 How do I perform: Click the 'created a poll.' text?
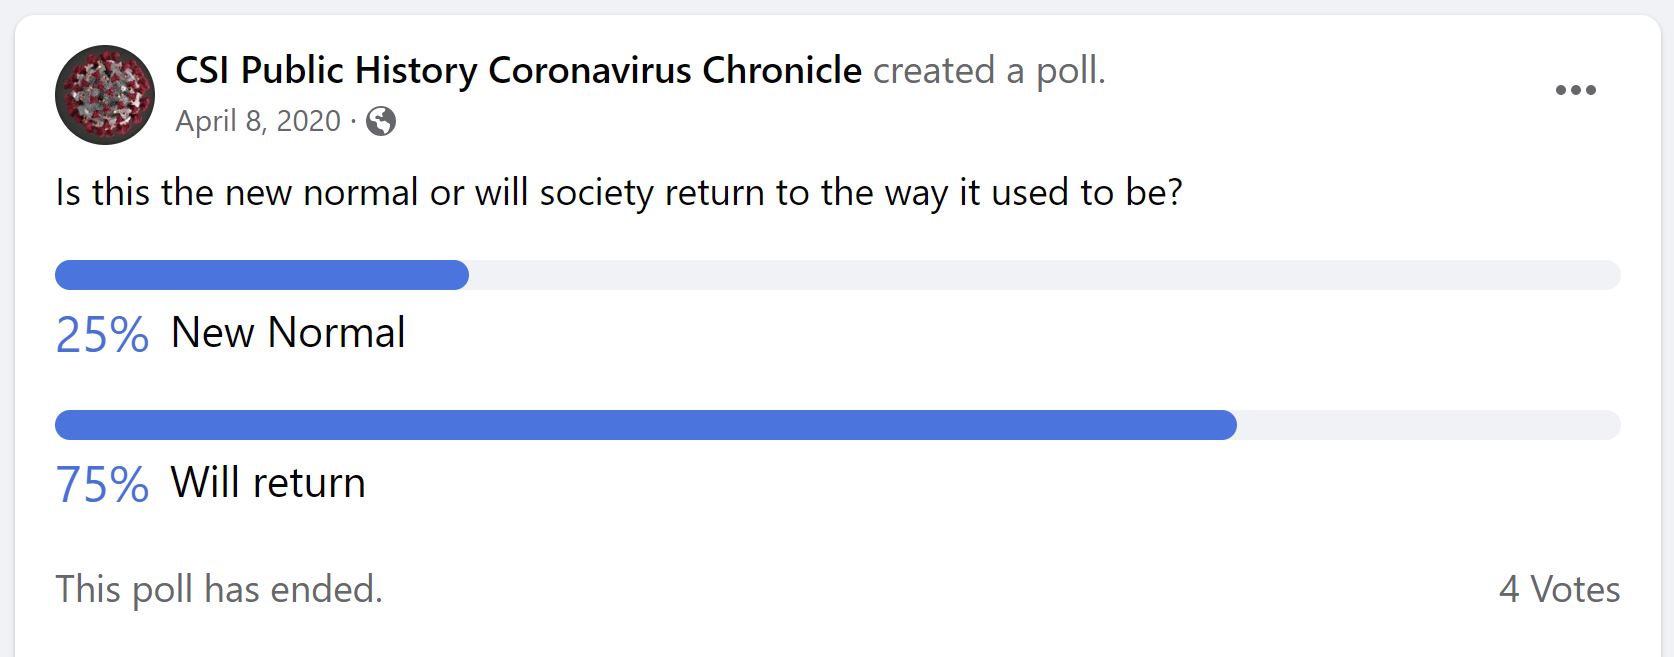click(989, 71)
